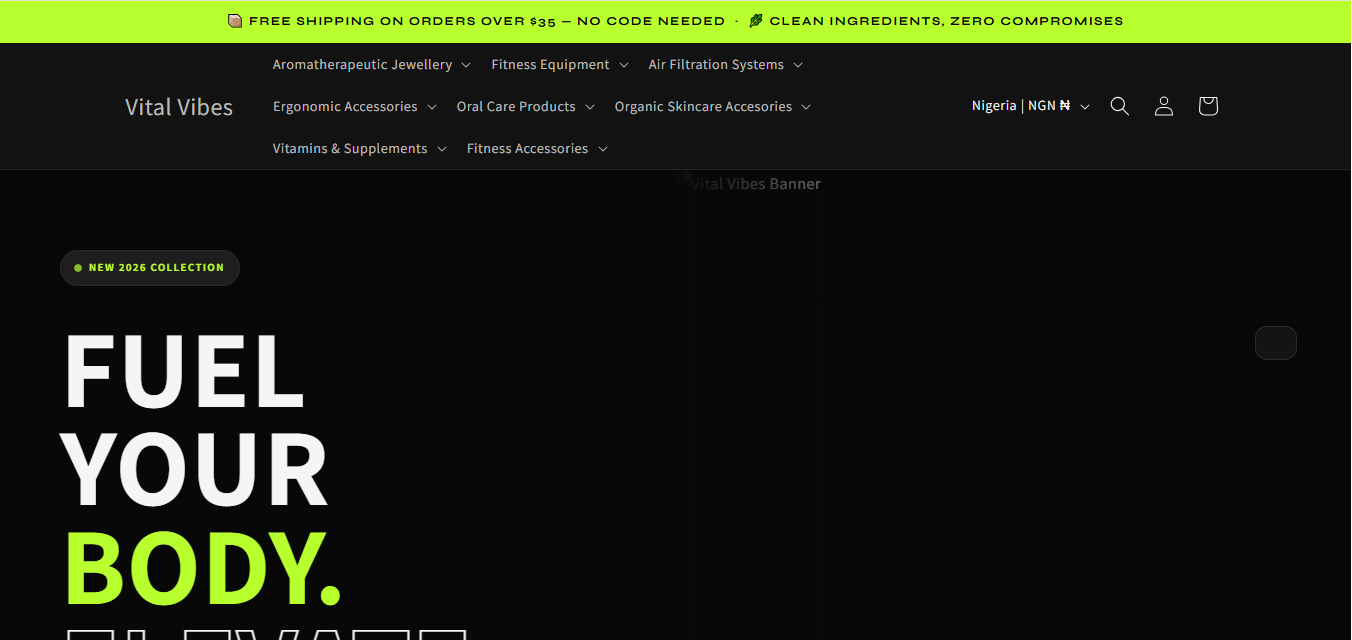The width and height of the screenshot is (1352, 640).
Task: Click the dark rounded button at right of banner
Action: (x=1275, y=343)
